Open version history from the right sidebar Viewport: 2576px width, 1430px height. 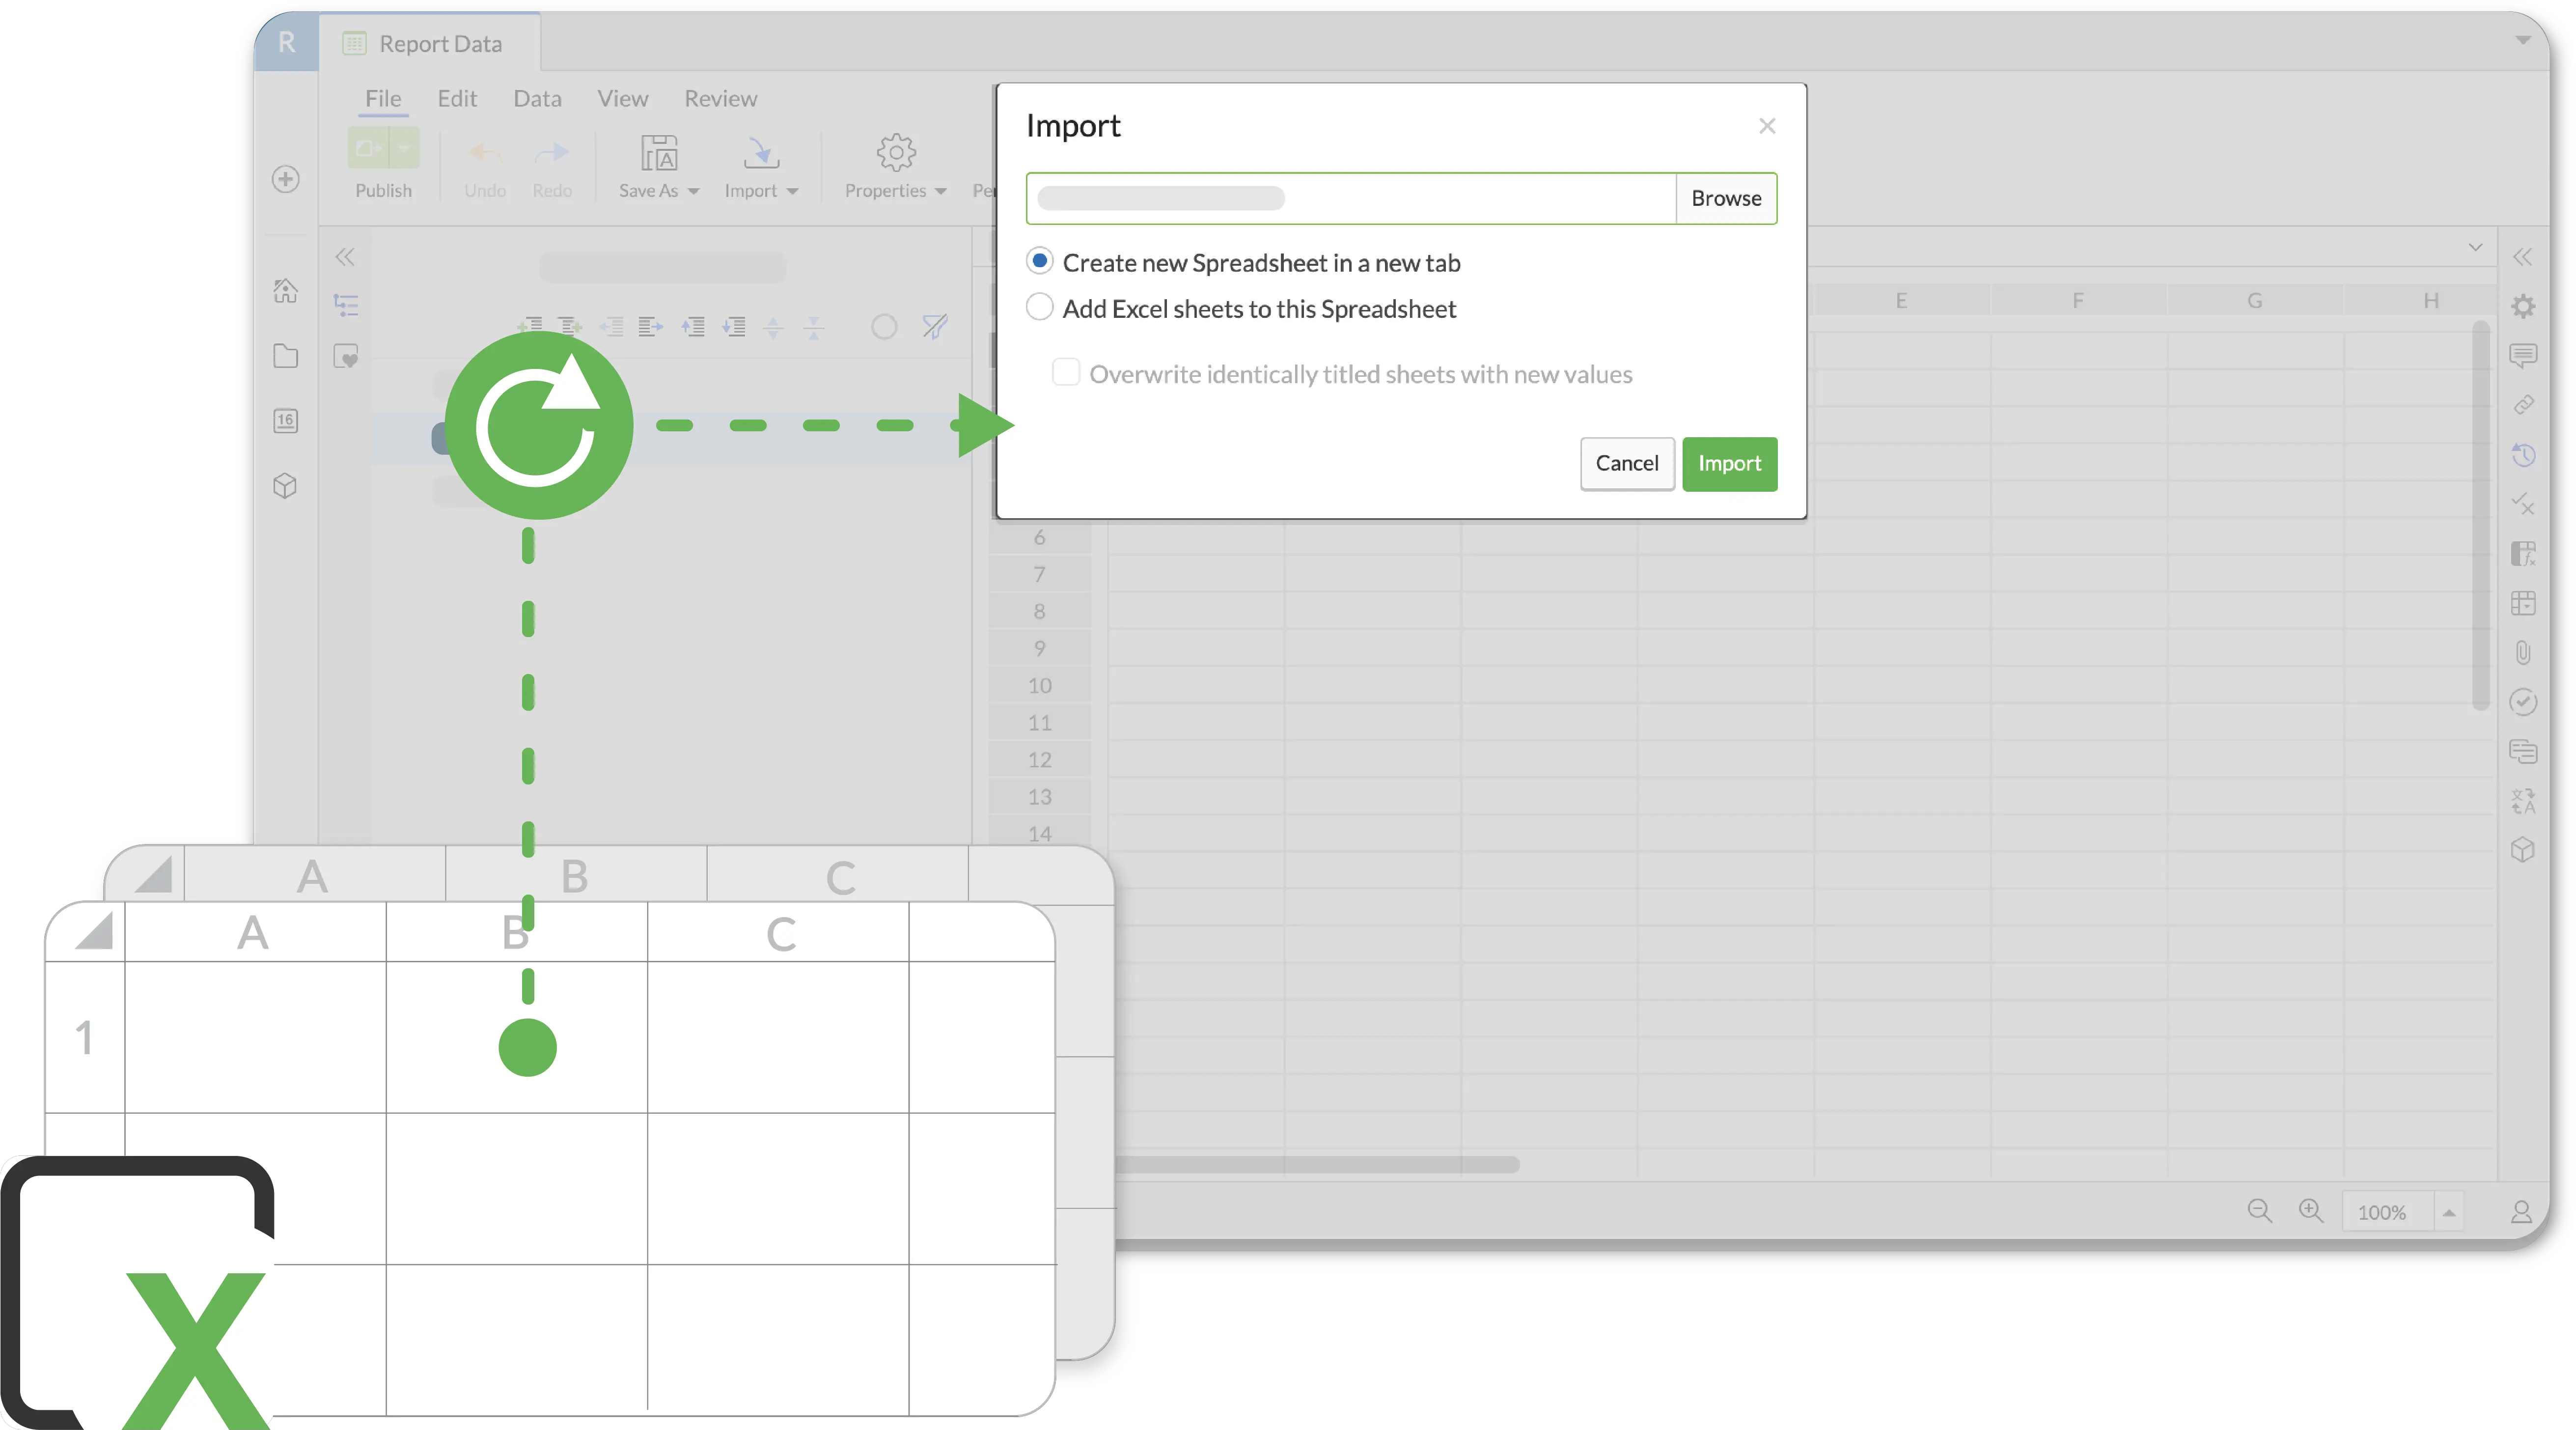click(2524, 455)
